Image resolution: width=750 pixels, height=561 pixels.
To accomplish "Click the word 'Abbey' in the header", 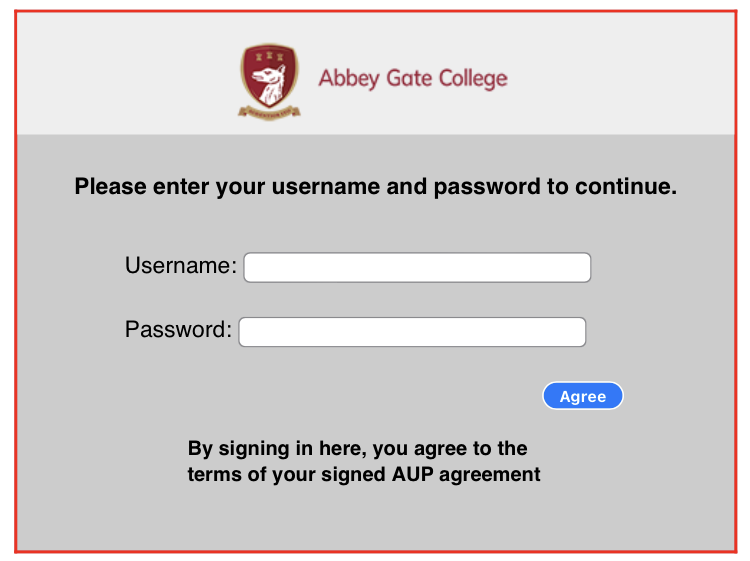I will [x=349, y=78].
